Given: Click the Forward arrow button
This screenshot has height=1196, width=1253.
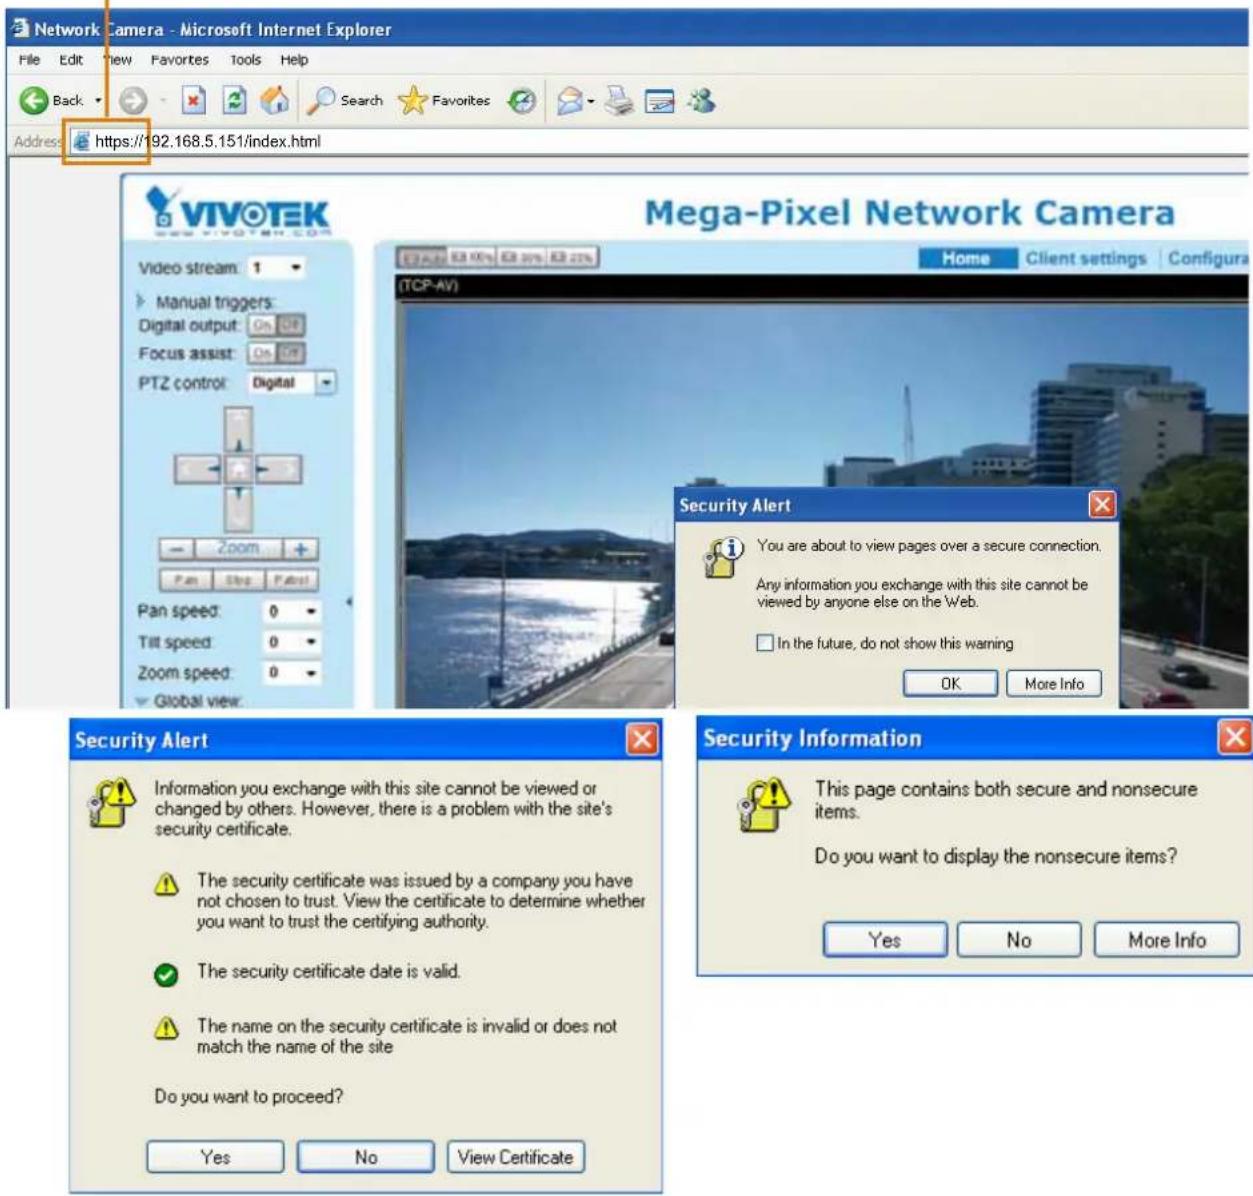Looking at the screenshot, I should point(133,100).
